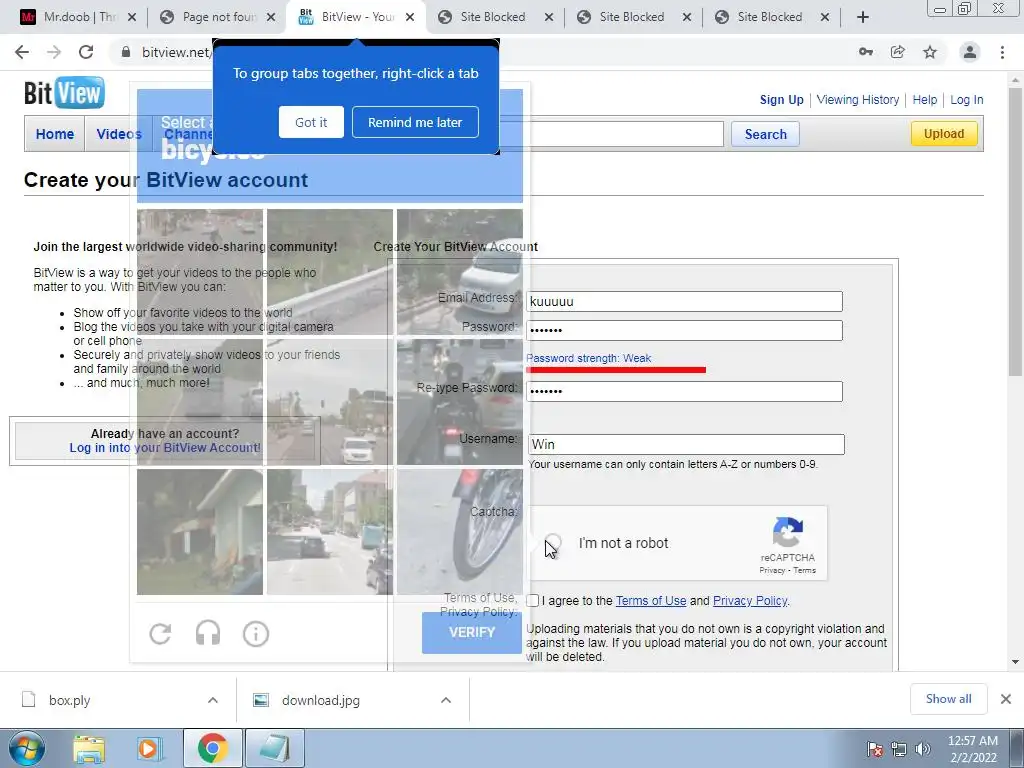The height and width of the screenshot is (768, 1024).
Task: Click the taskbar clock showing 12:57 AM
Action: pos(972,749)
